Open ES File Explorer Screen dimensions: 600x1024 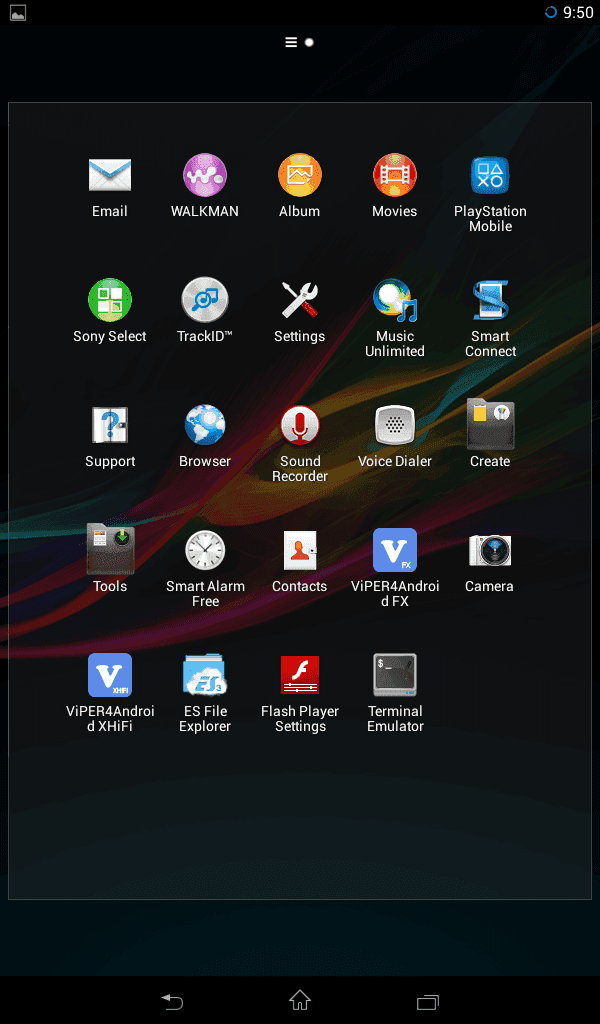click(x=205, y=675)
